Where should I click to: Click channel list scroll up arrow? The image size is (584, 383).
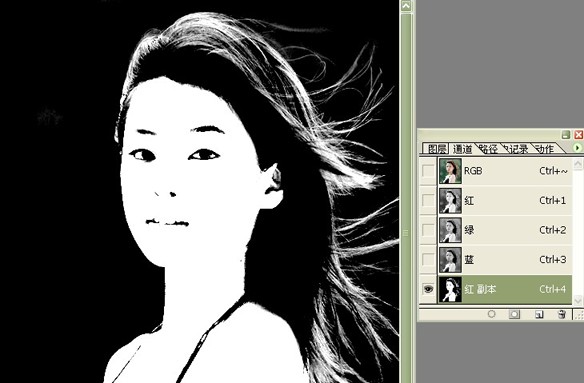pos(578,164)
